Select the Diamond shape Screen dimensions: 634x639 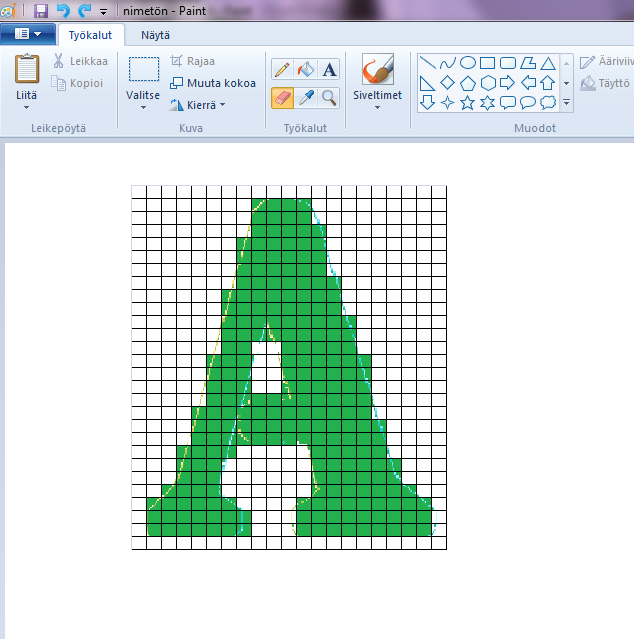[x=447, y=83]
